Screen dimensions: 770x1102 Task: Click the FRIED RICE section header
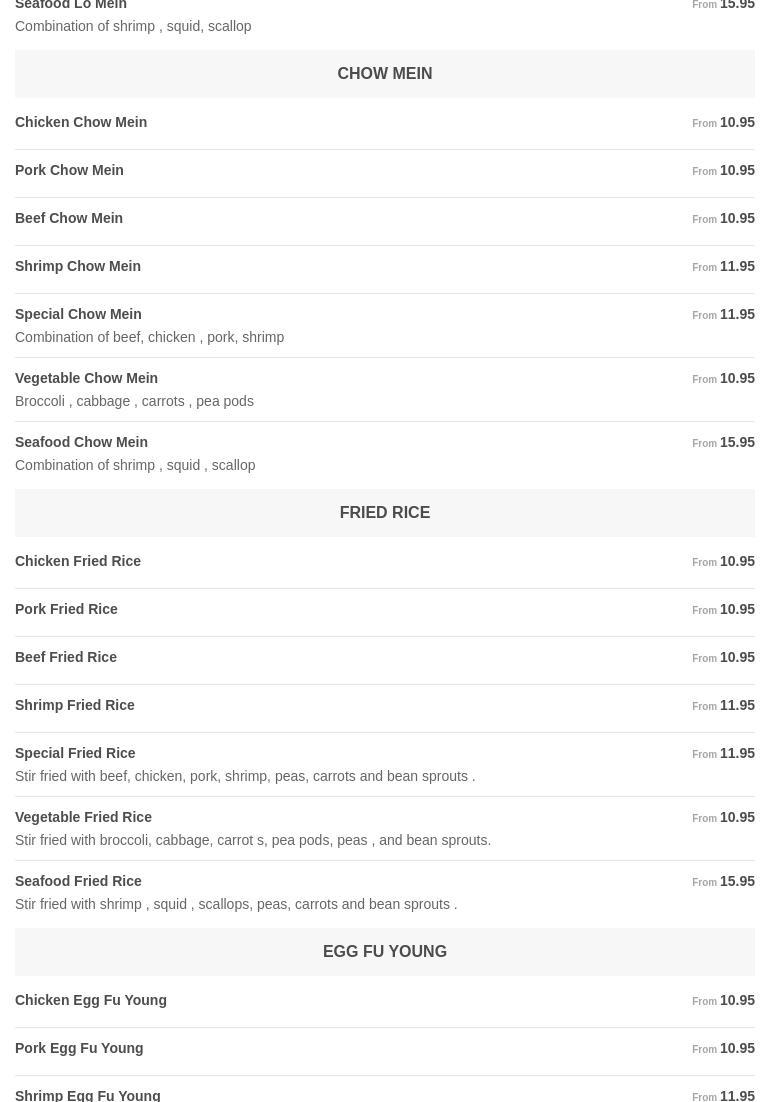pyautogui.click(x=384, y=513)
